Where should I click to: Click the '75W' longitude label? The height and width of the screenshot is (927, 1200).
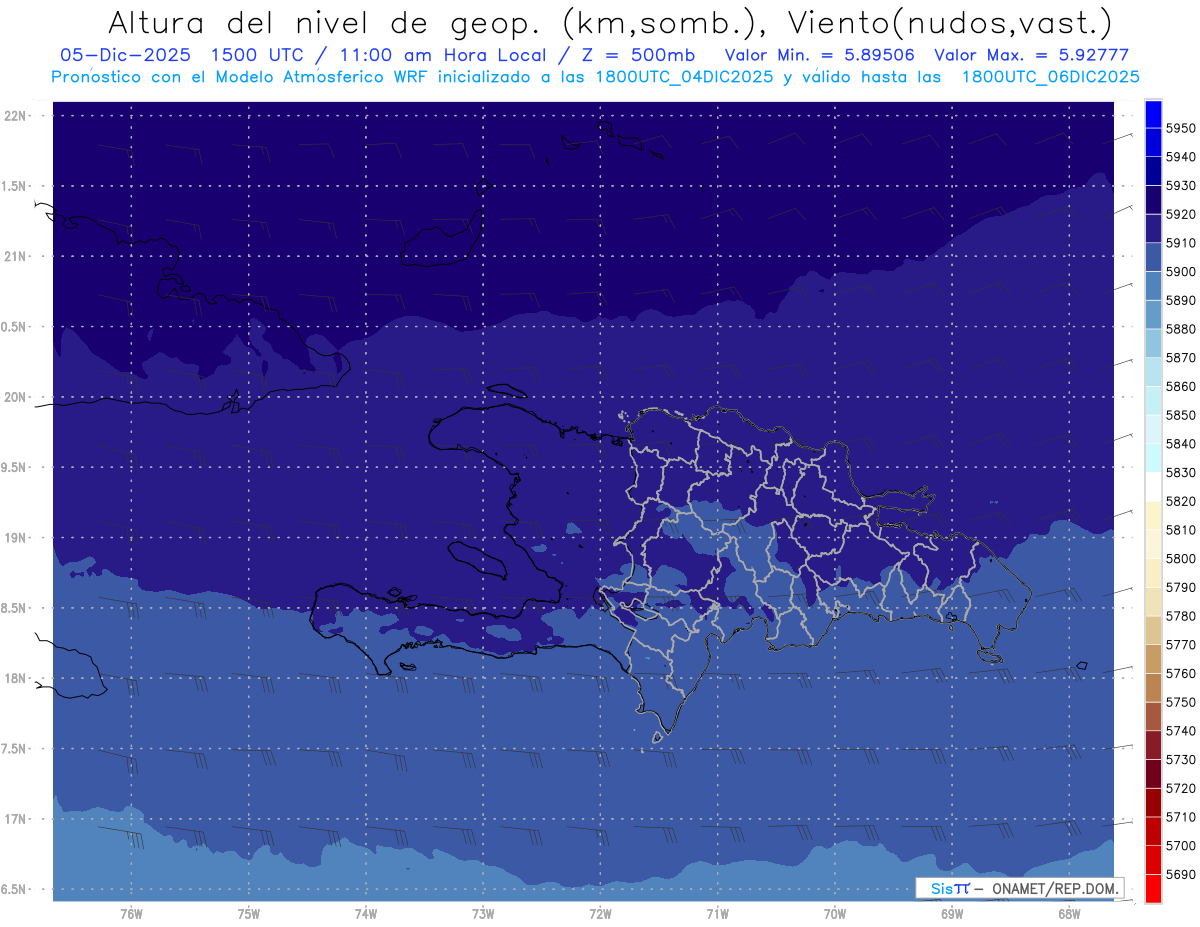point(249,914)
